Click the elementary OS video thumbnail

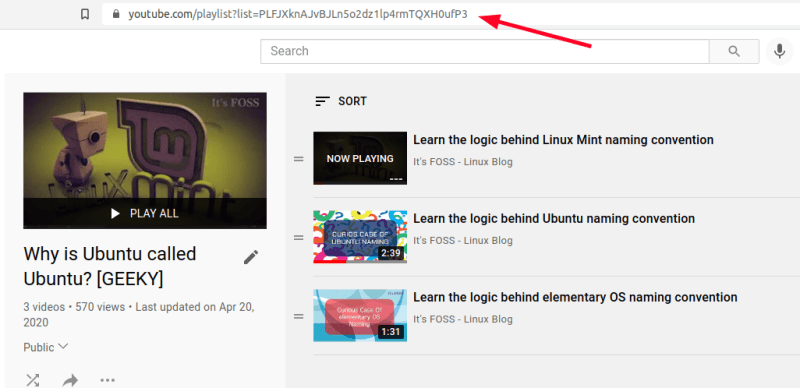tap(360, 316)
